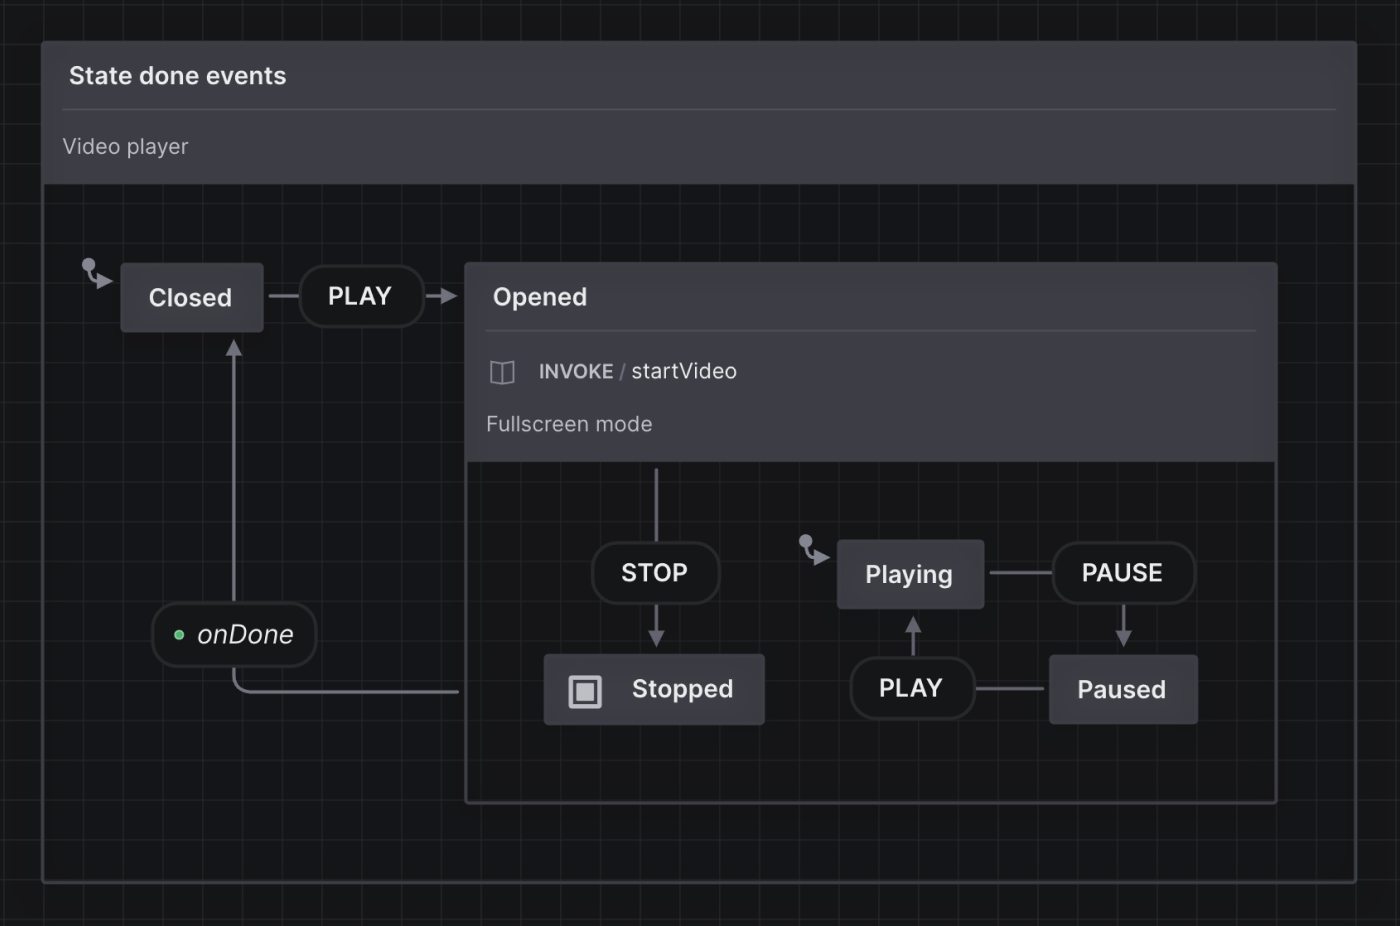Click the INVOKE book icon in Opened state

point(501,371)
